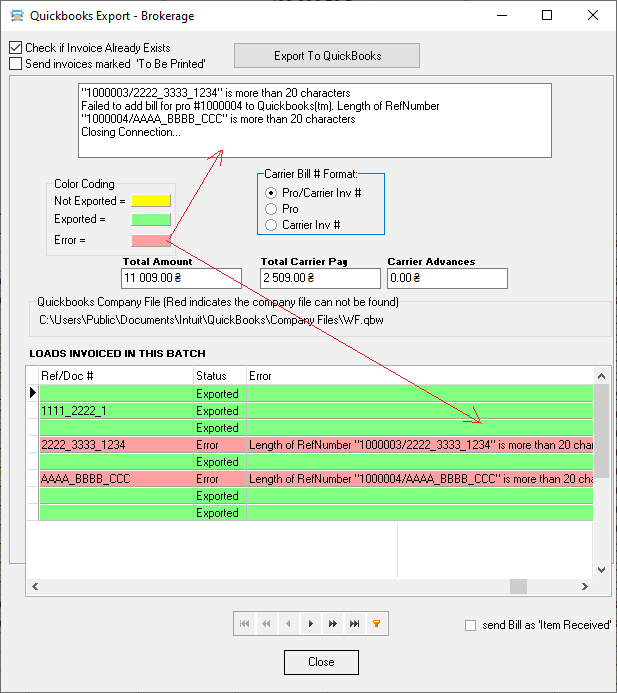Image resolution: width=617 pixels, height=693 pixels.
Task: Click the 'Export To QuickBooks' button
Action: tap(327, 56)
